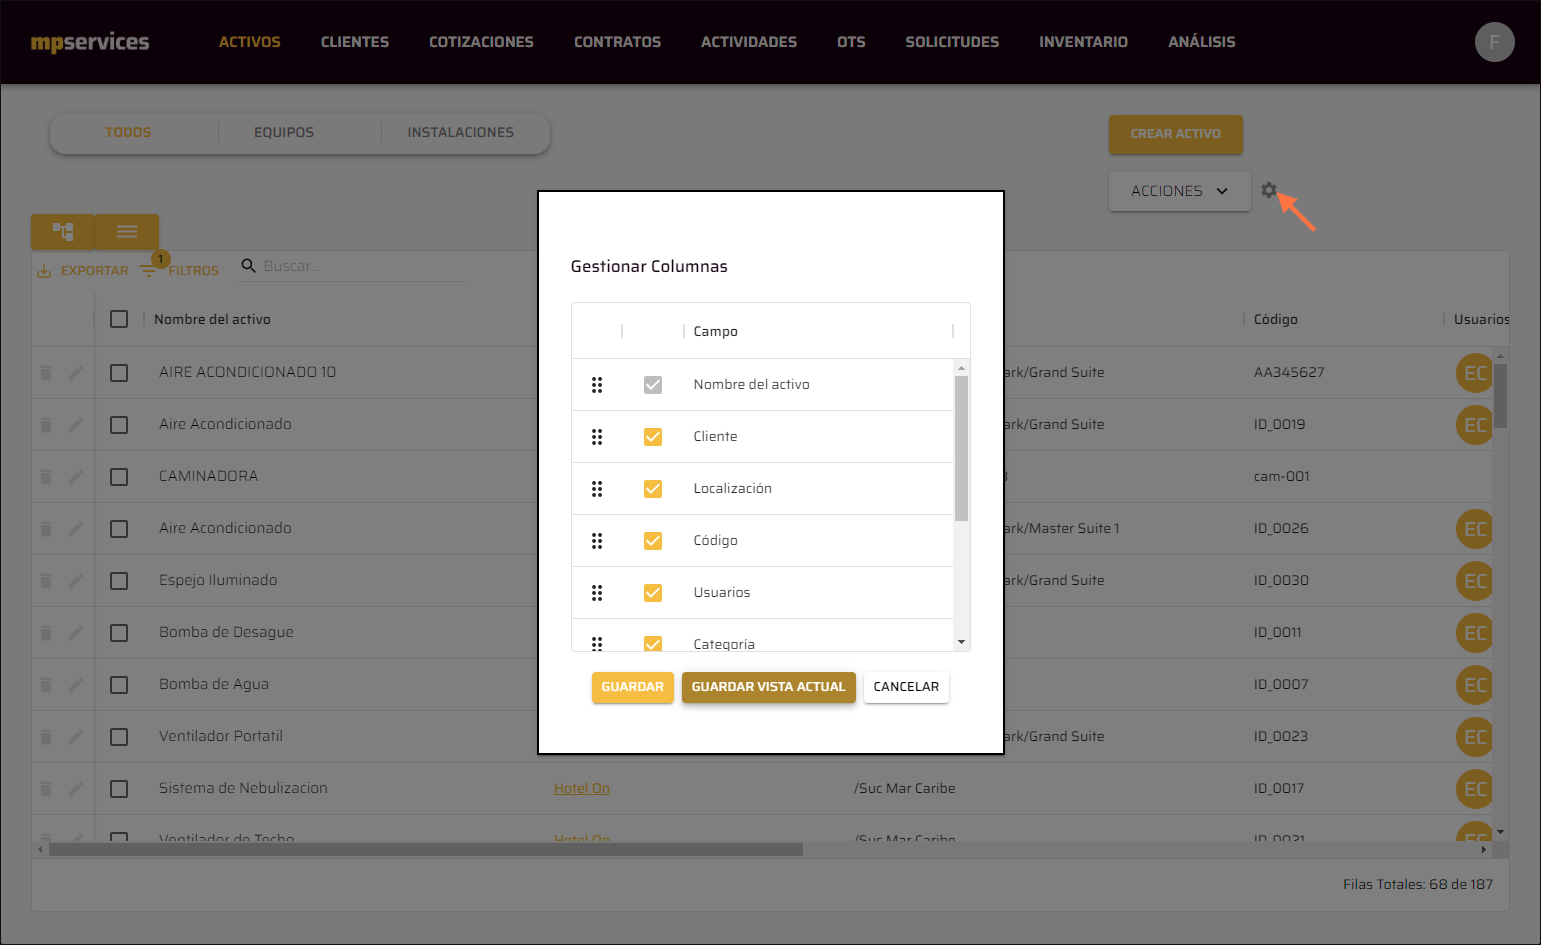Uncheck the Usuarios column checkbox
This screenshot has width=1541, height=945.
[653, 593]
